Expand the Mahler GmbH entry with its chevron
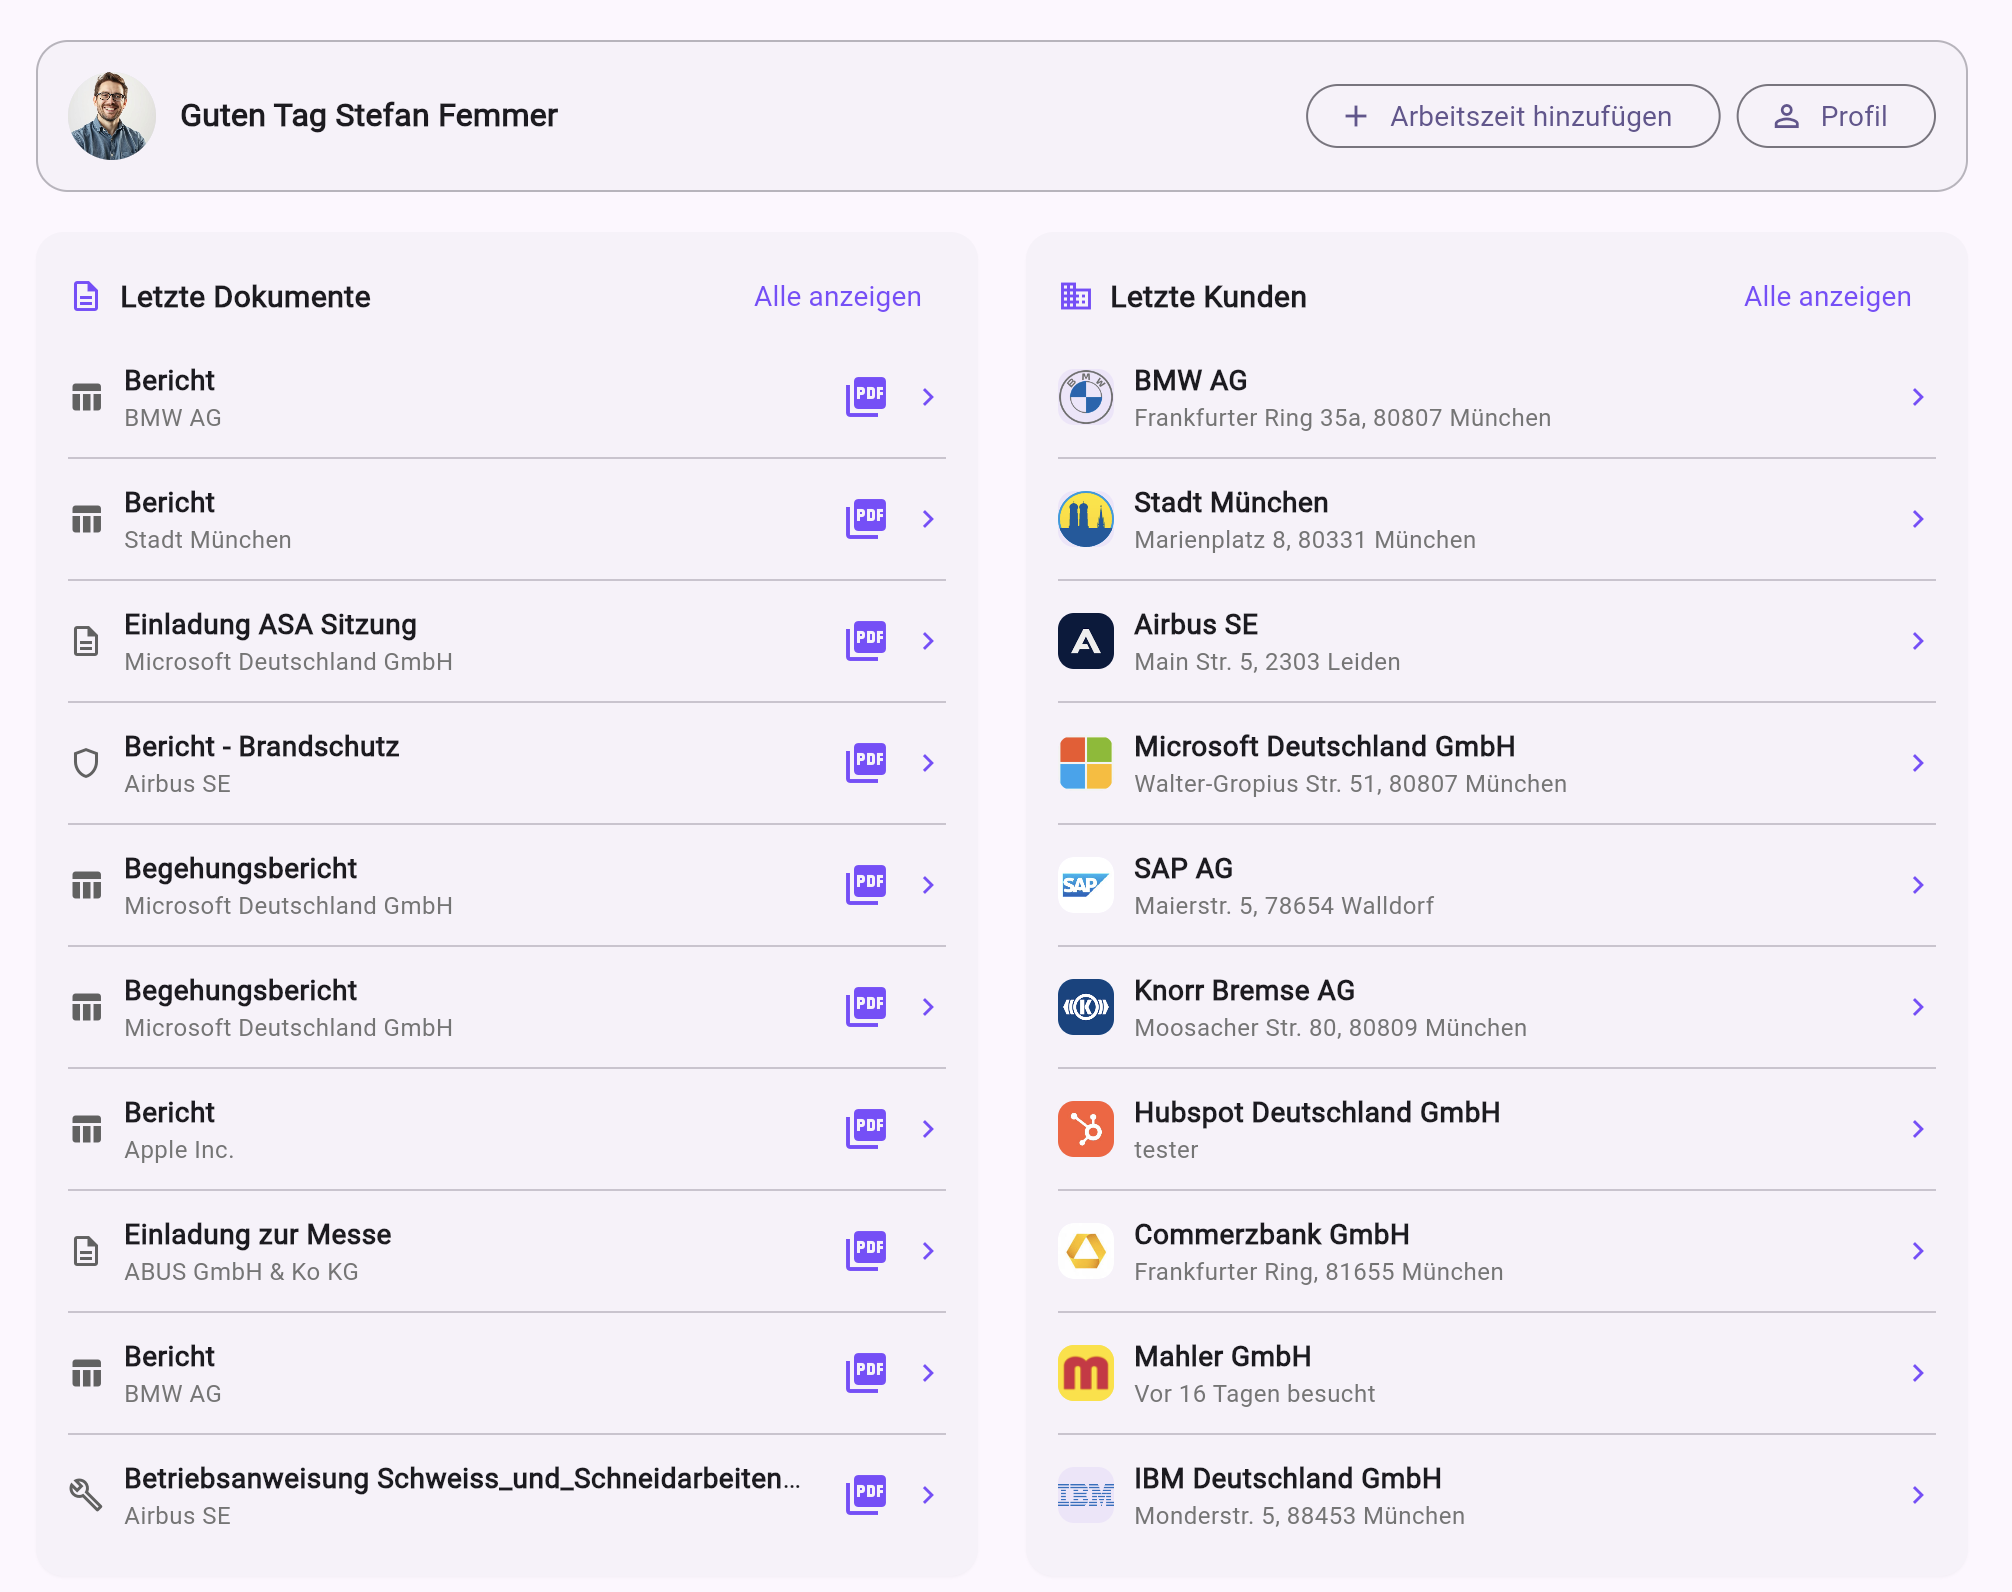2012x1592 pixels. (x=1918, y=1372)
